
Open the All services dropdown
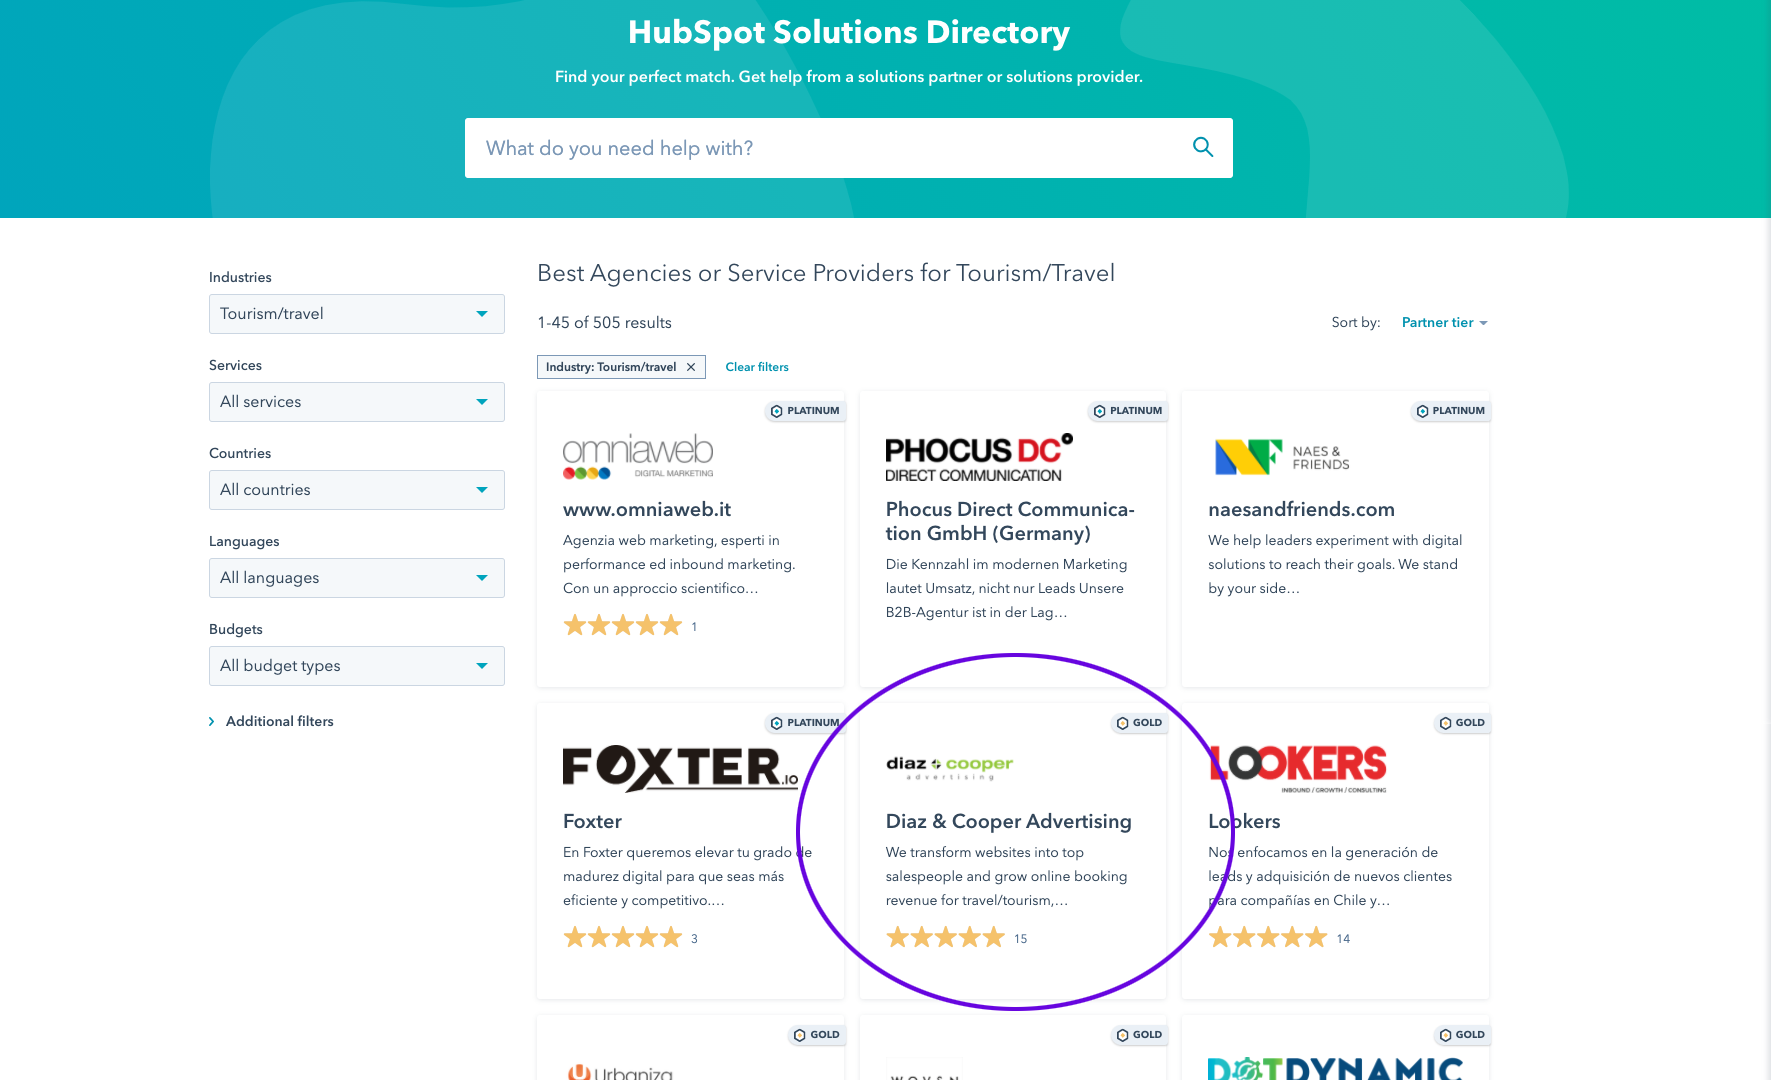(356, 401)
